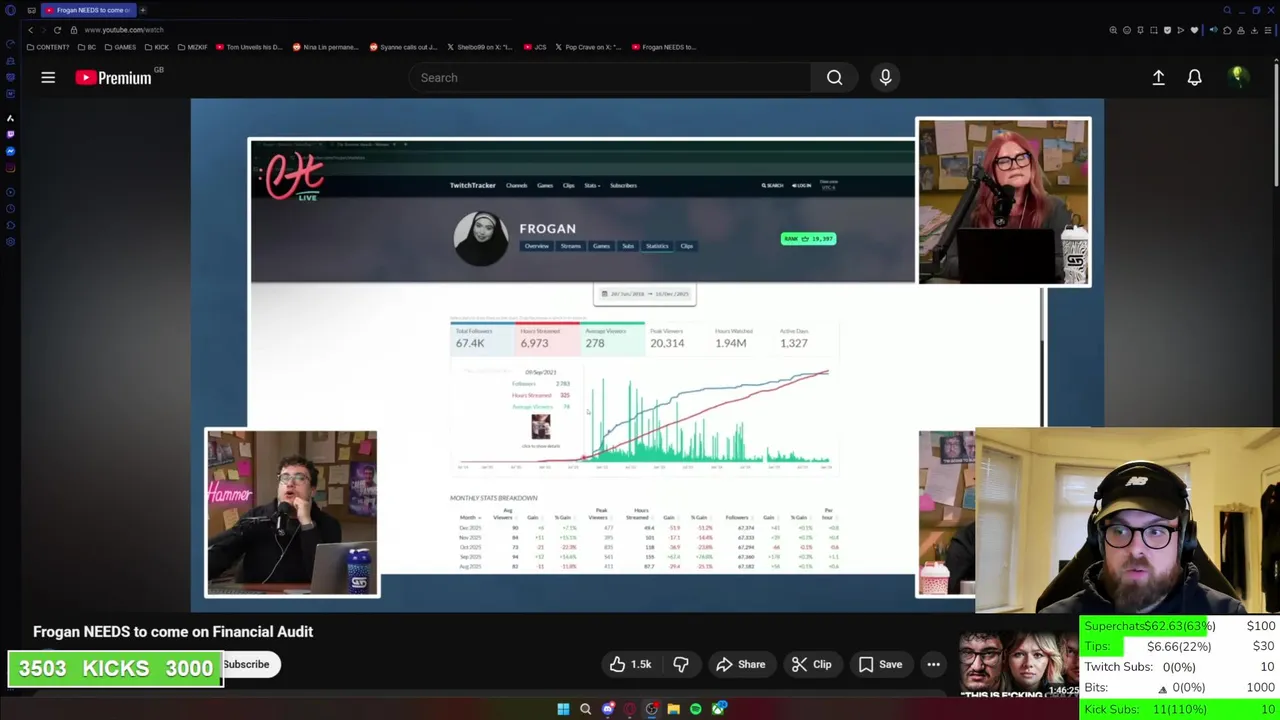The width and height of the screenshot is (1280, 720).
Task: Open Spotify from the taskbar
Action: (695, 709)
